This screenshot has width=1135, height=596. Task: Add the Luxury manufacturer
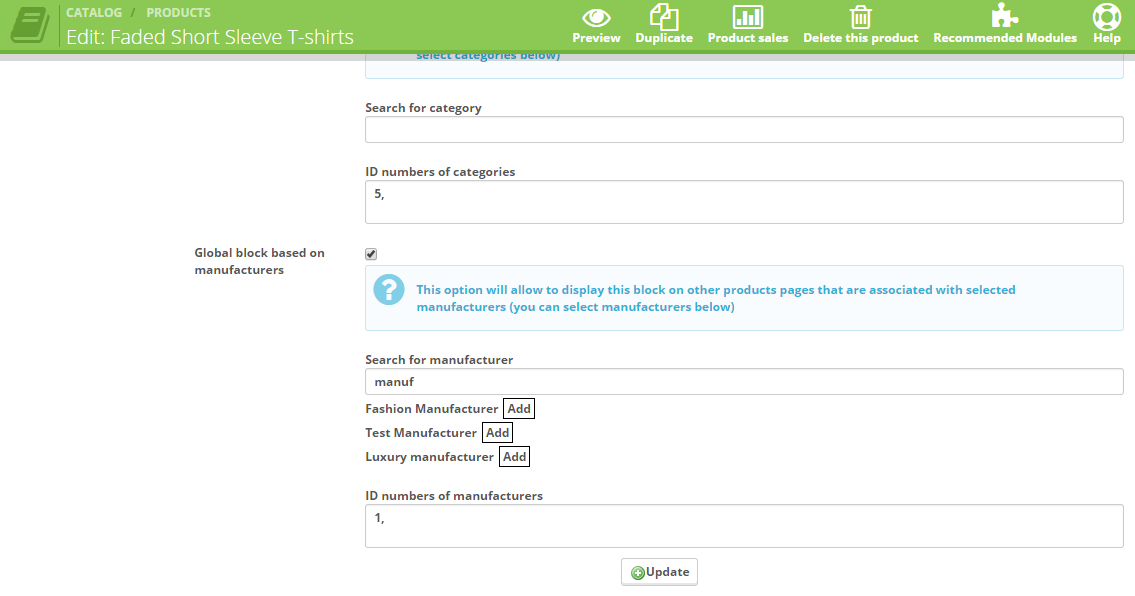tap(514, 456)
